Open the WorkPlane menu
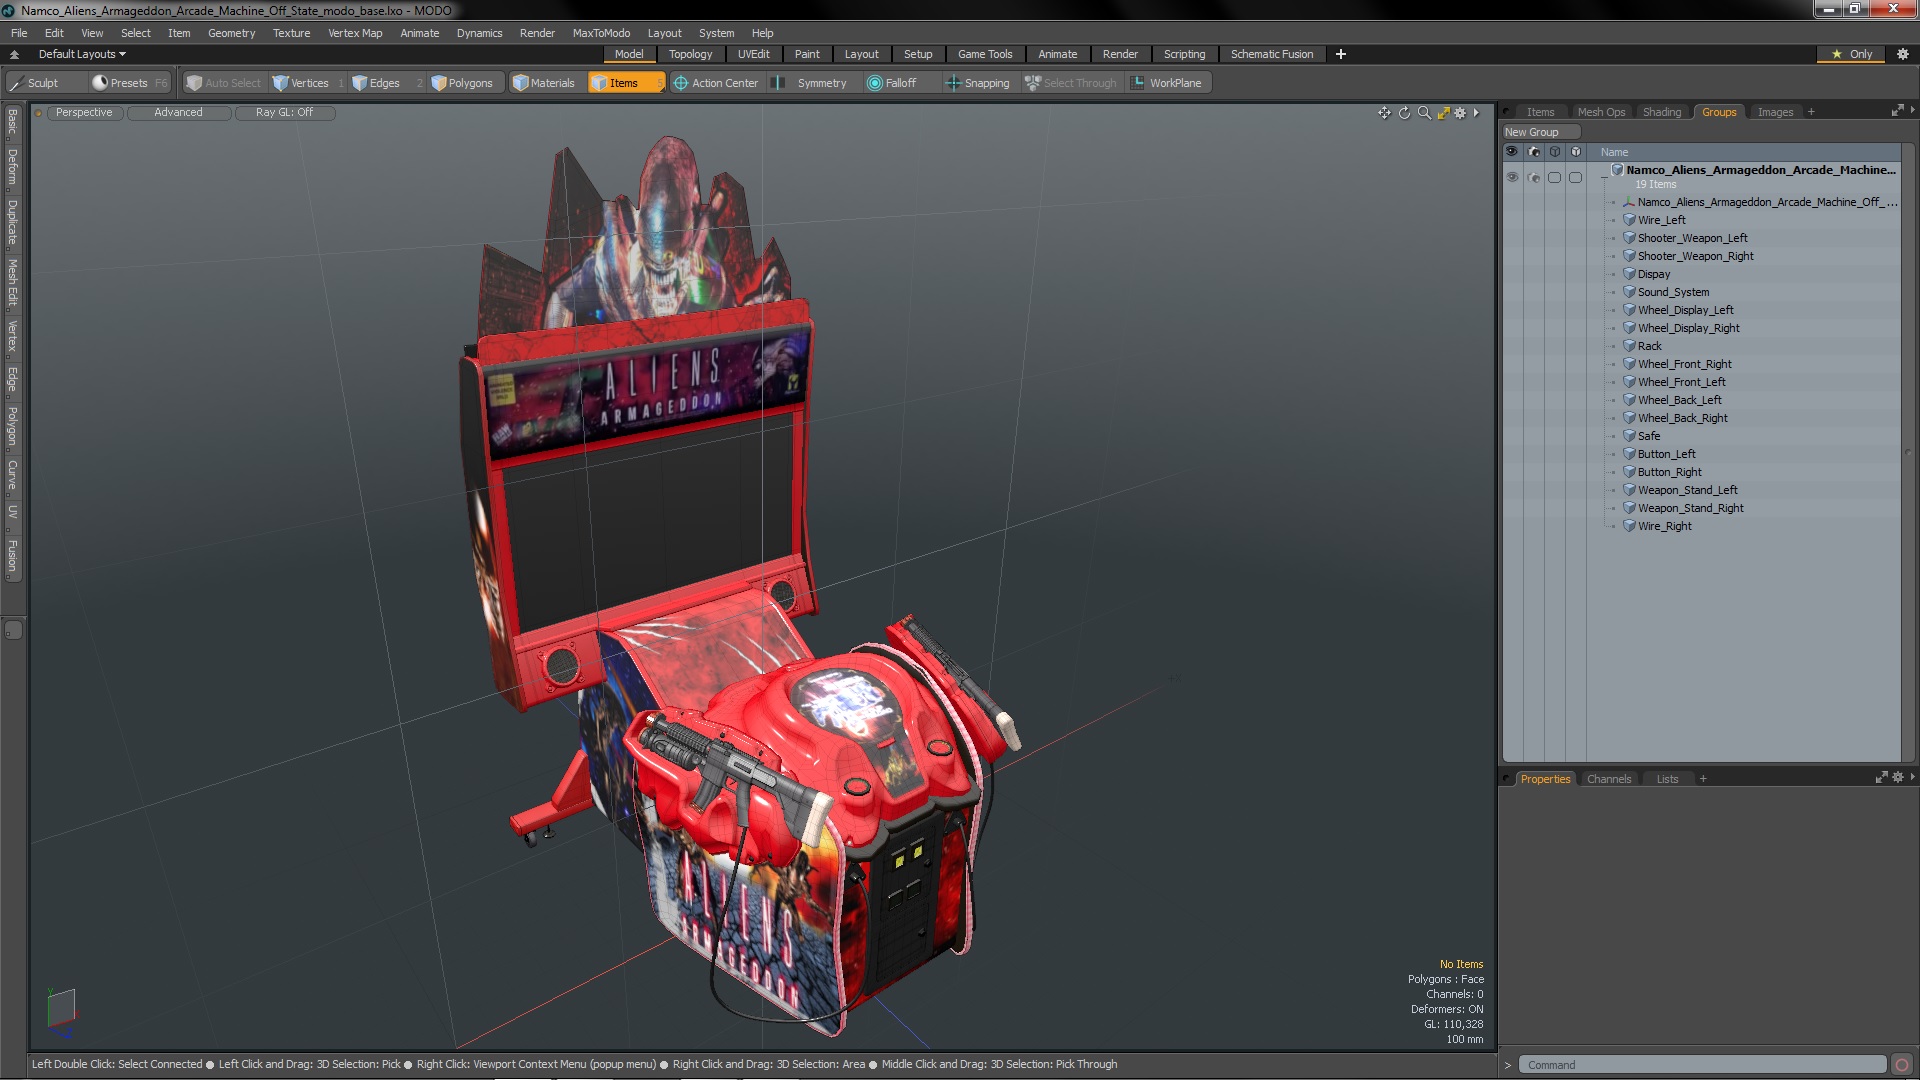This screenshot has height=1080, width=1920. pyautogui.click(x=1166, y=83)
